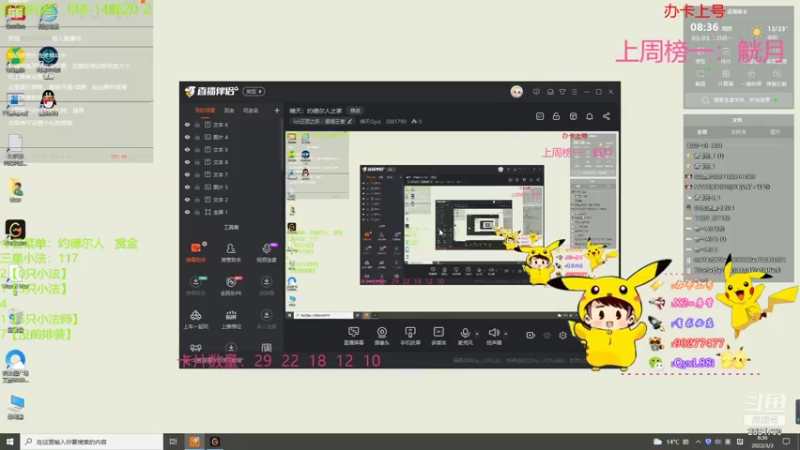
Task: Add 摄像头 camera source
Action: click(382, 336)
